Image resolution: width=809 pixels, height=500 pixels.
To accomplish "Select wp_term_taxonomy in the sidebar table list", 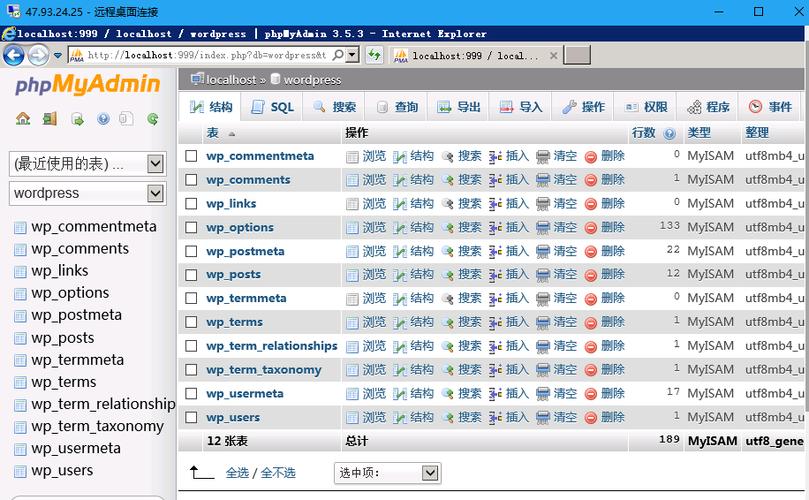I will tap(97, 427).
